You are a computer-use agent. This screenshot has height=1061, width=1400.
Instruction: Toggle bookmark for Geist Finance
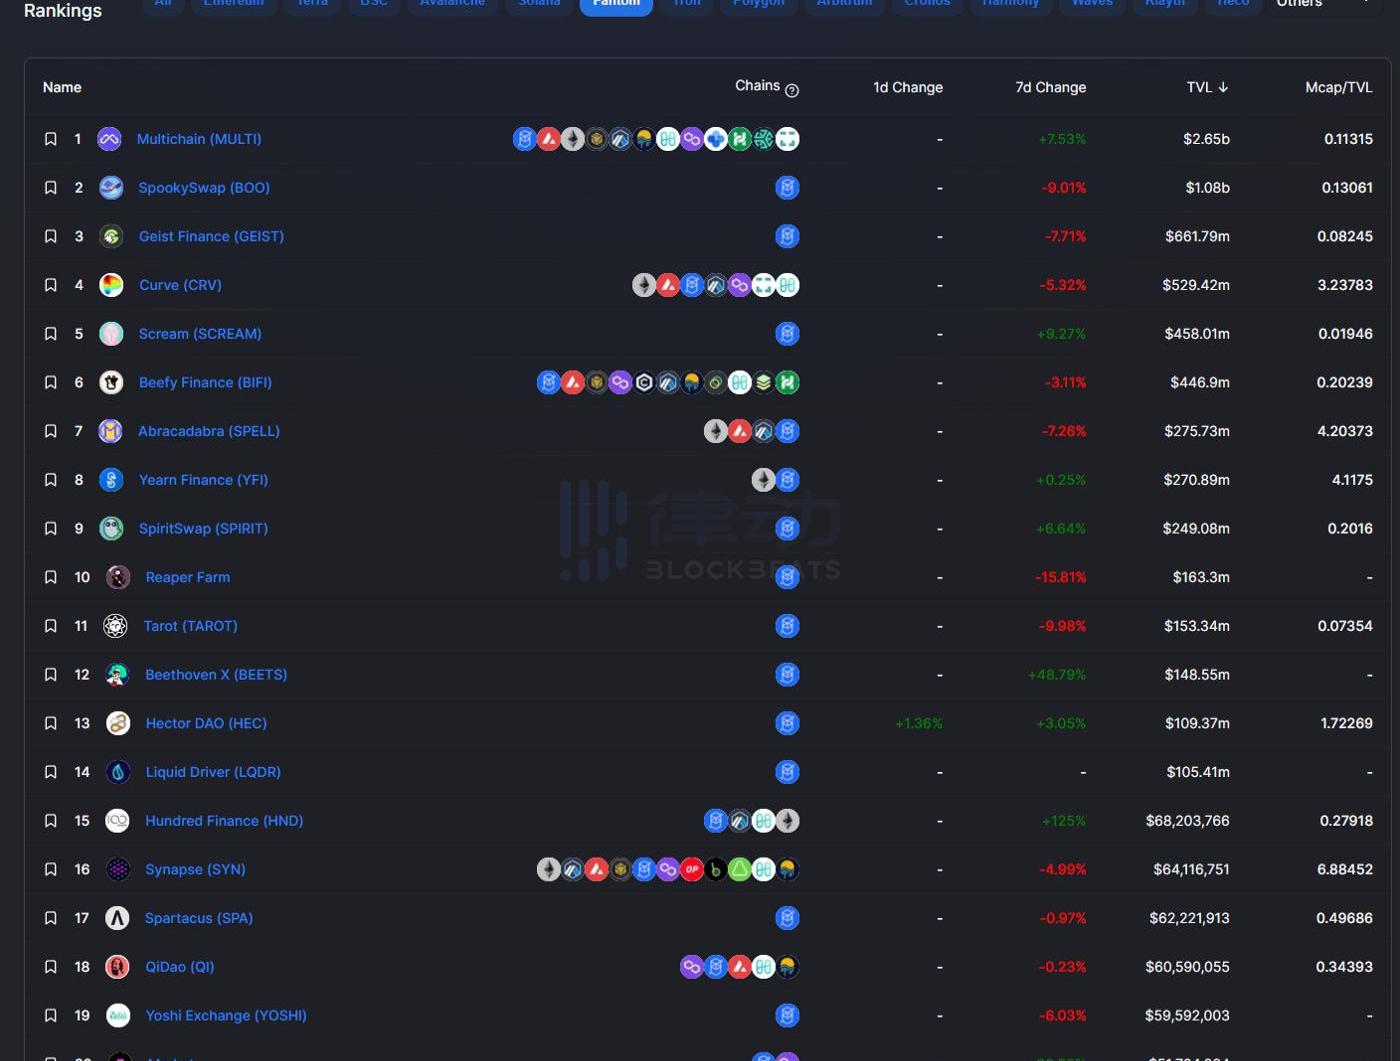click(x=50, y=236)
